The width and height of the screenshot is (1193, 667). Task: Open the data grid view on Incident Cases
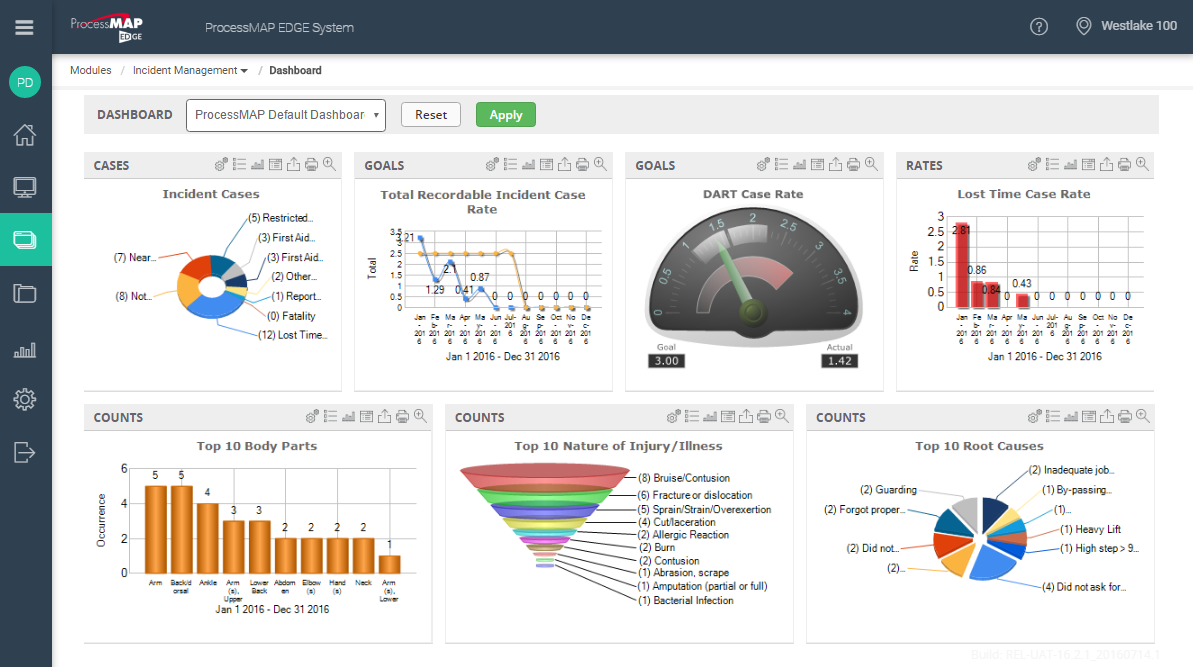click(275, 164)
